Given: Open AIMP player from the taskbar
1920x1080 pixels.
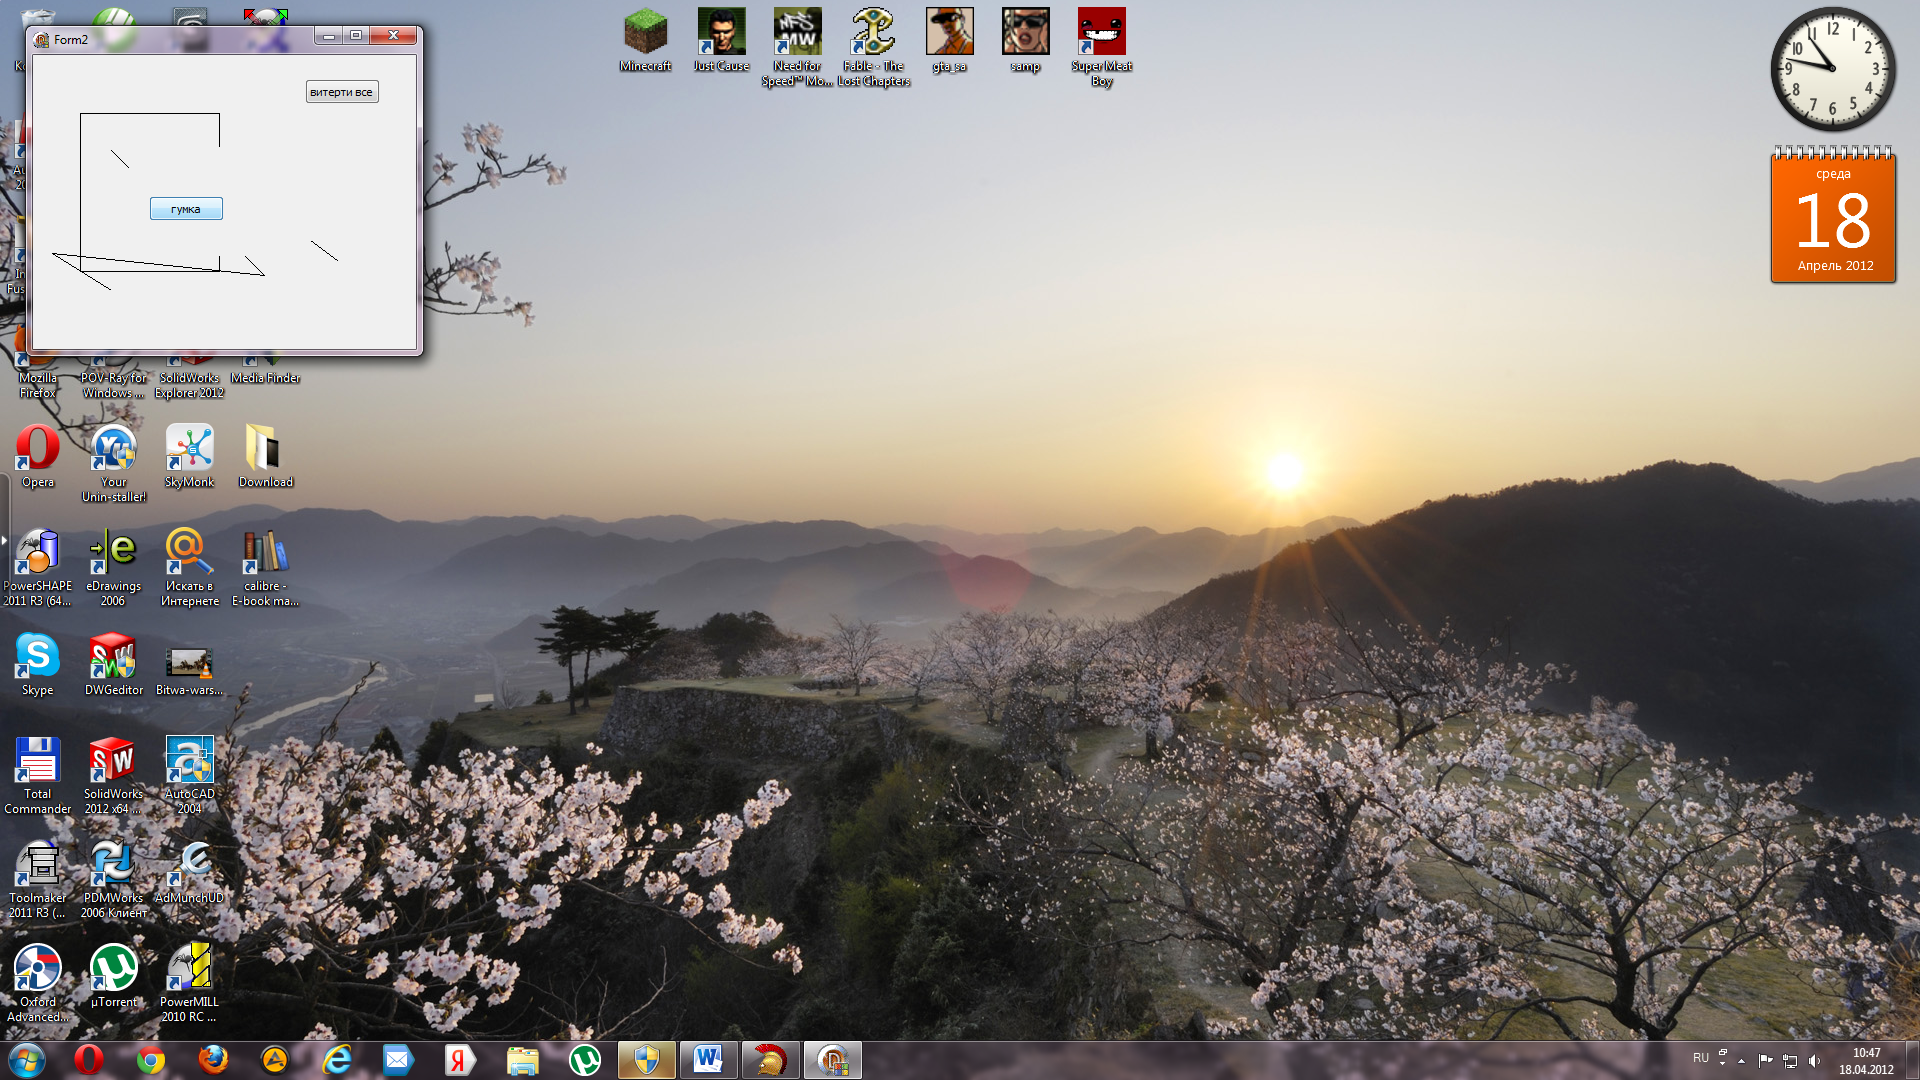Looking at the screenshot, I should pyautogui.click(x=275, y=1060).
